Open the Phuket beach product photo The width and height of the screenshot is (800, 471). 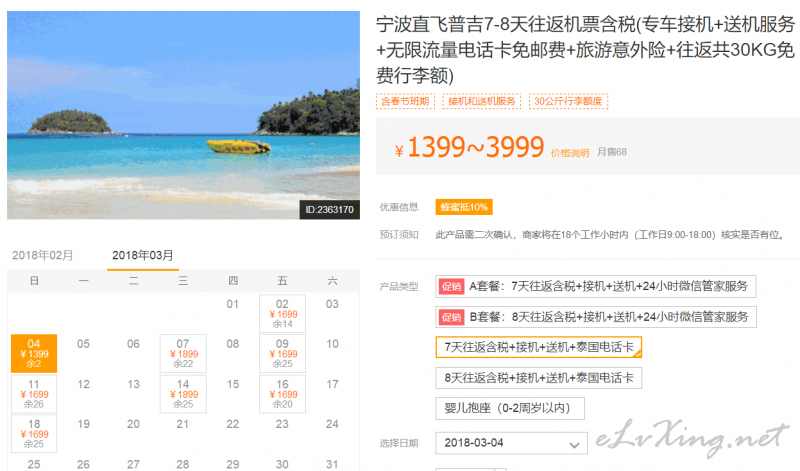coord(183,115)
